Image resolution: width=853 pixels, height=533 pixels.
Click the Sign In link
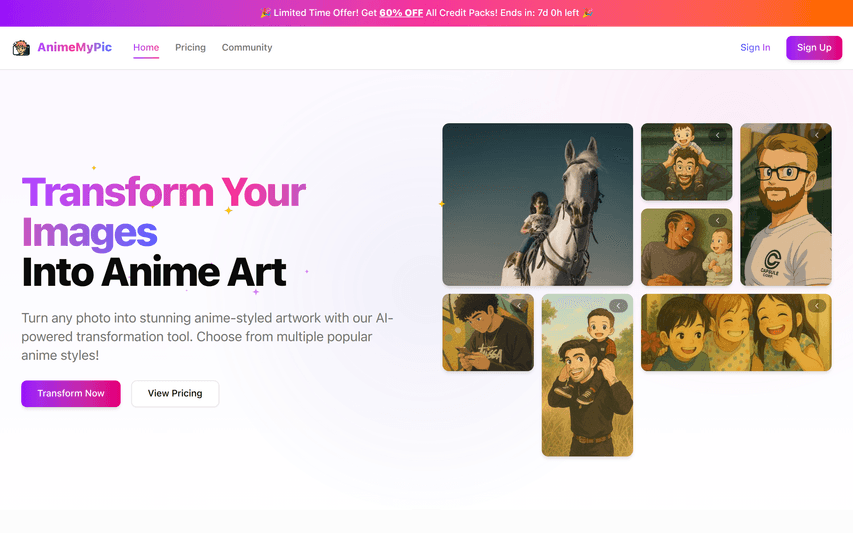pyautogui.click(x=755, y=47)
